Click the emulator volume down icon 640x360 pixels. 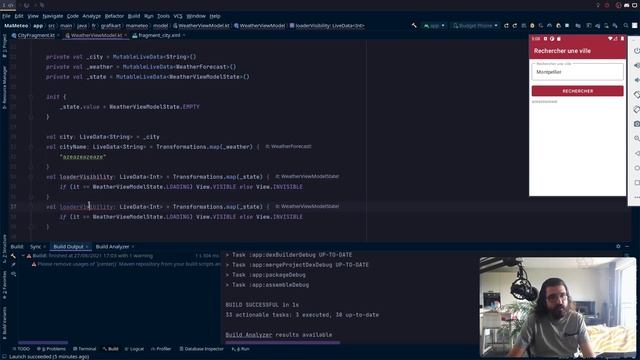coord(636,80)
